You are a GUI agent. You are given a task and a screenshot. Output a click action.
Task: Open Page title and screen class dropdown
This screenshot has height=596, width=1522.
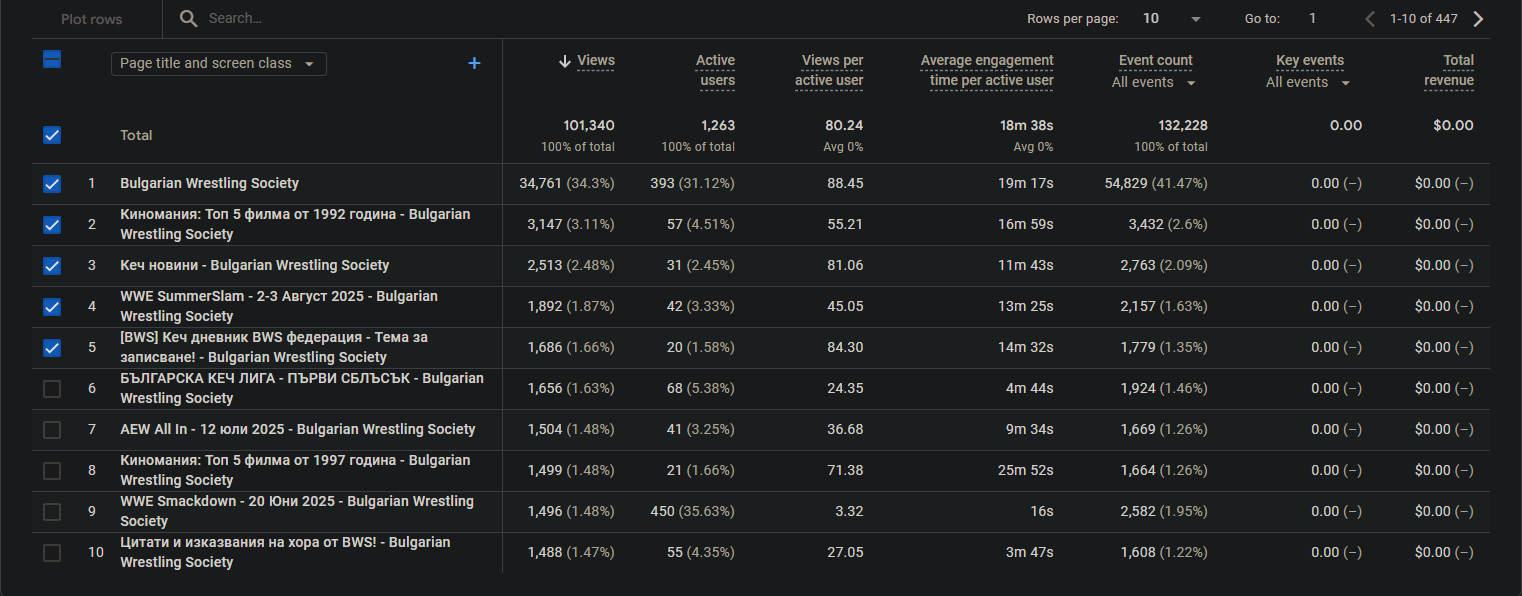[218, 64]
